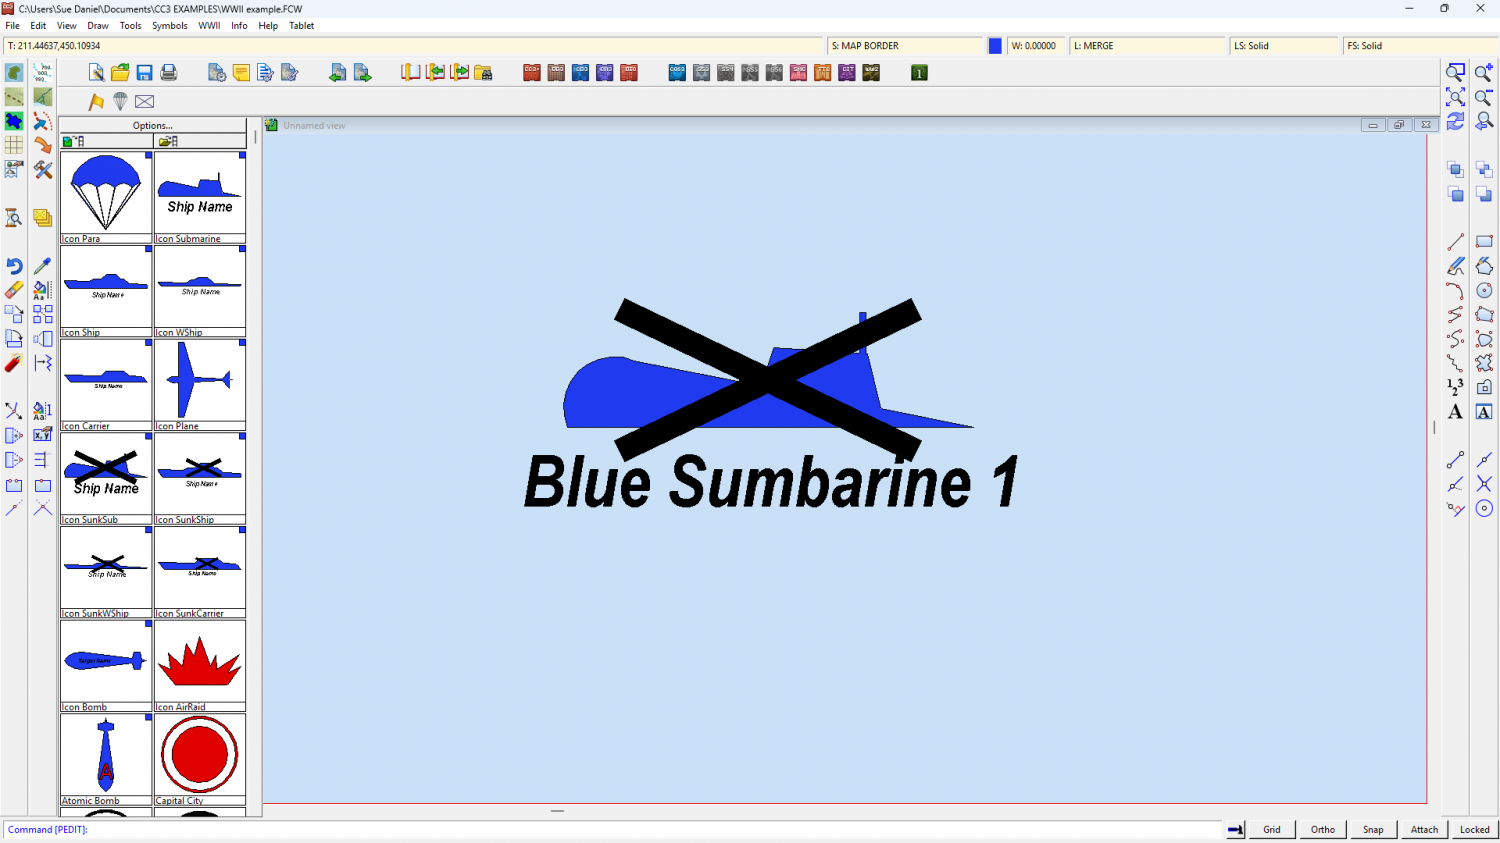Screen dimensions: 1500x843
Task: Click the Undo arrow icon
Action: click(14, 266)
